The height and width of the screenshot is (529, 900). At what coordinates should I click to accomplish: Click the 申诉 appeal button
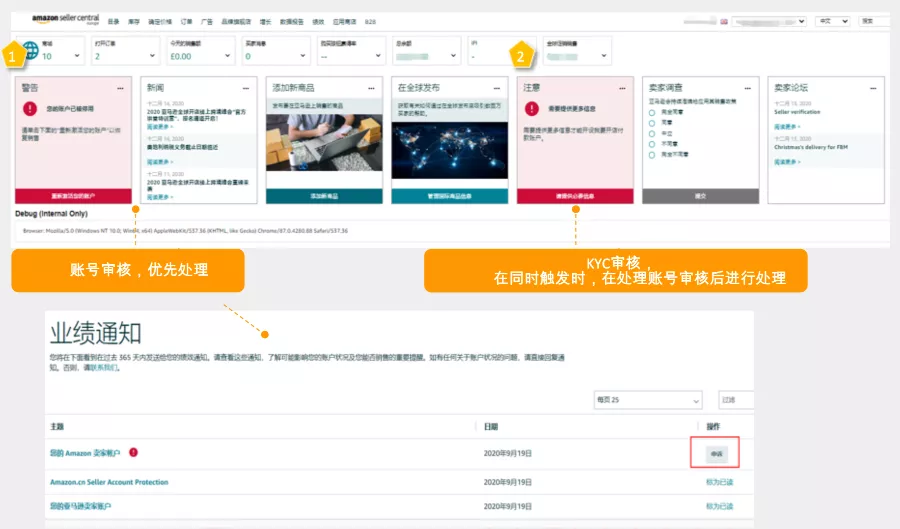pos(716,454)
